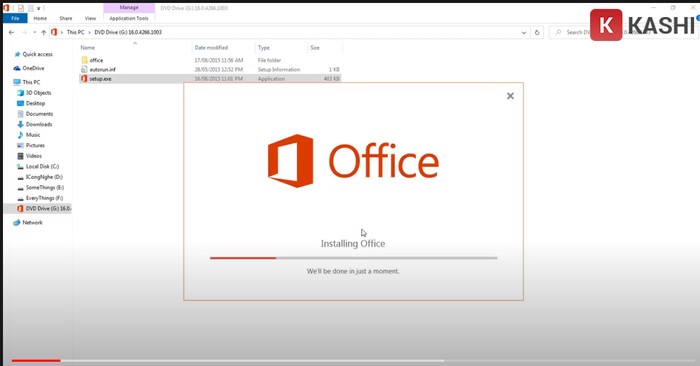Go up one folder level arrow
Screen dimensions: 700x366
click(x=43, y=32)
